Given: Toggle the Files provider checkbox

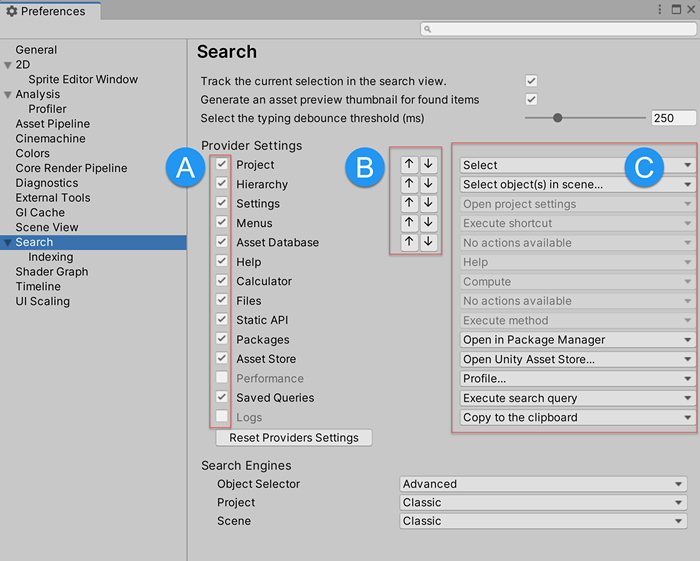Looking at the screenshot, I should [222, 299].
